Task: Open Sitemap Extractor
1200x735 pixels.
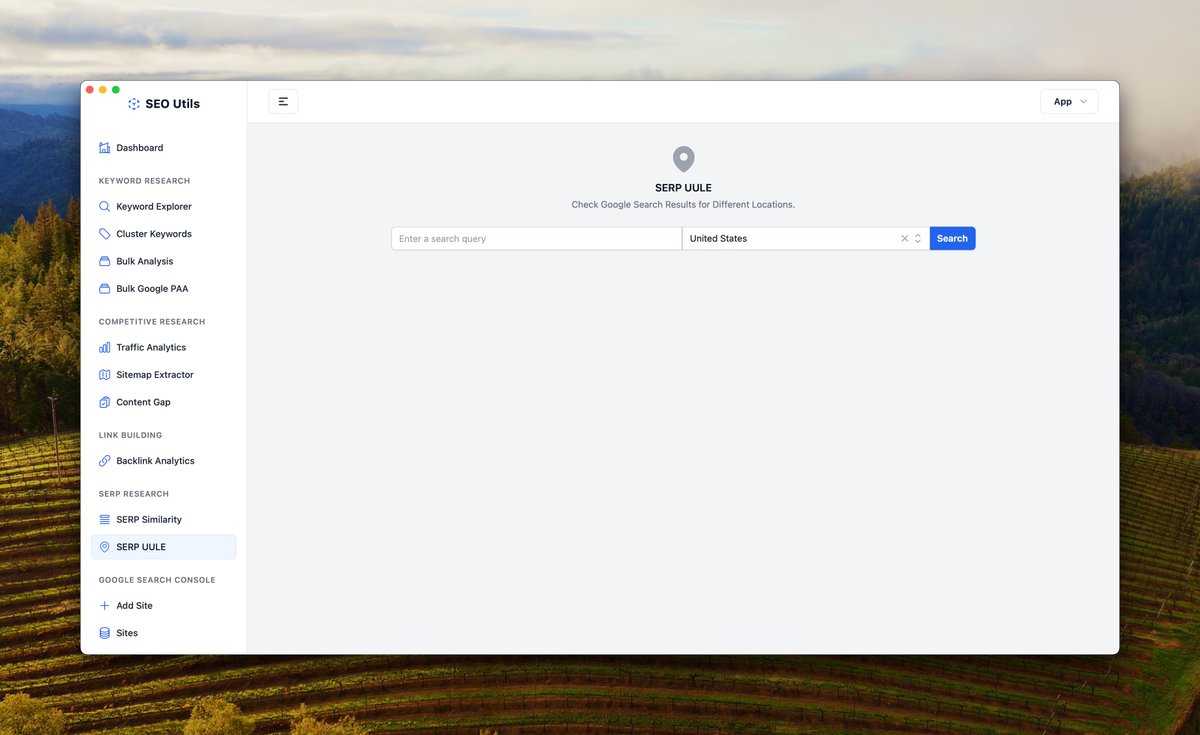Action: tap(164, 375)
